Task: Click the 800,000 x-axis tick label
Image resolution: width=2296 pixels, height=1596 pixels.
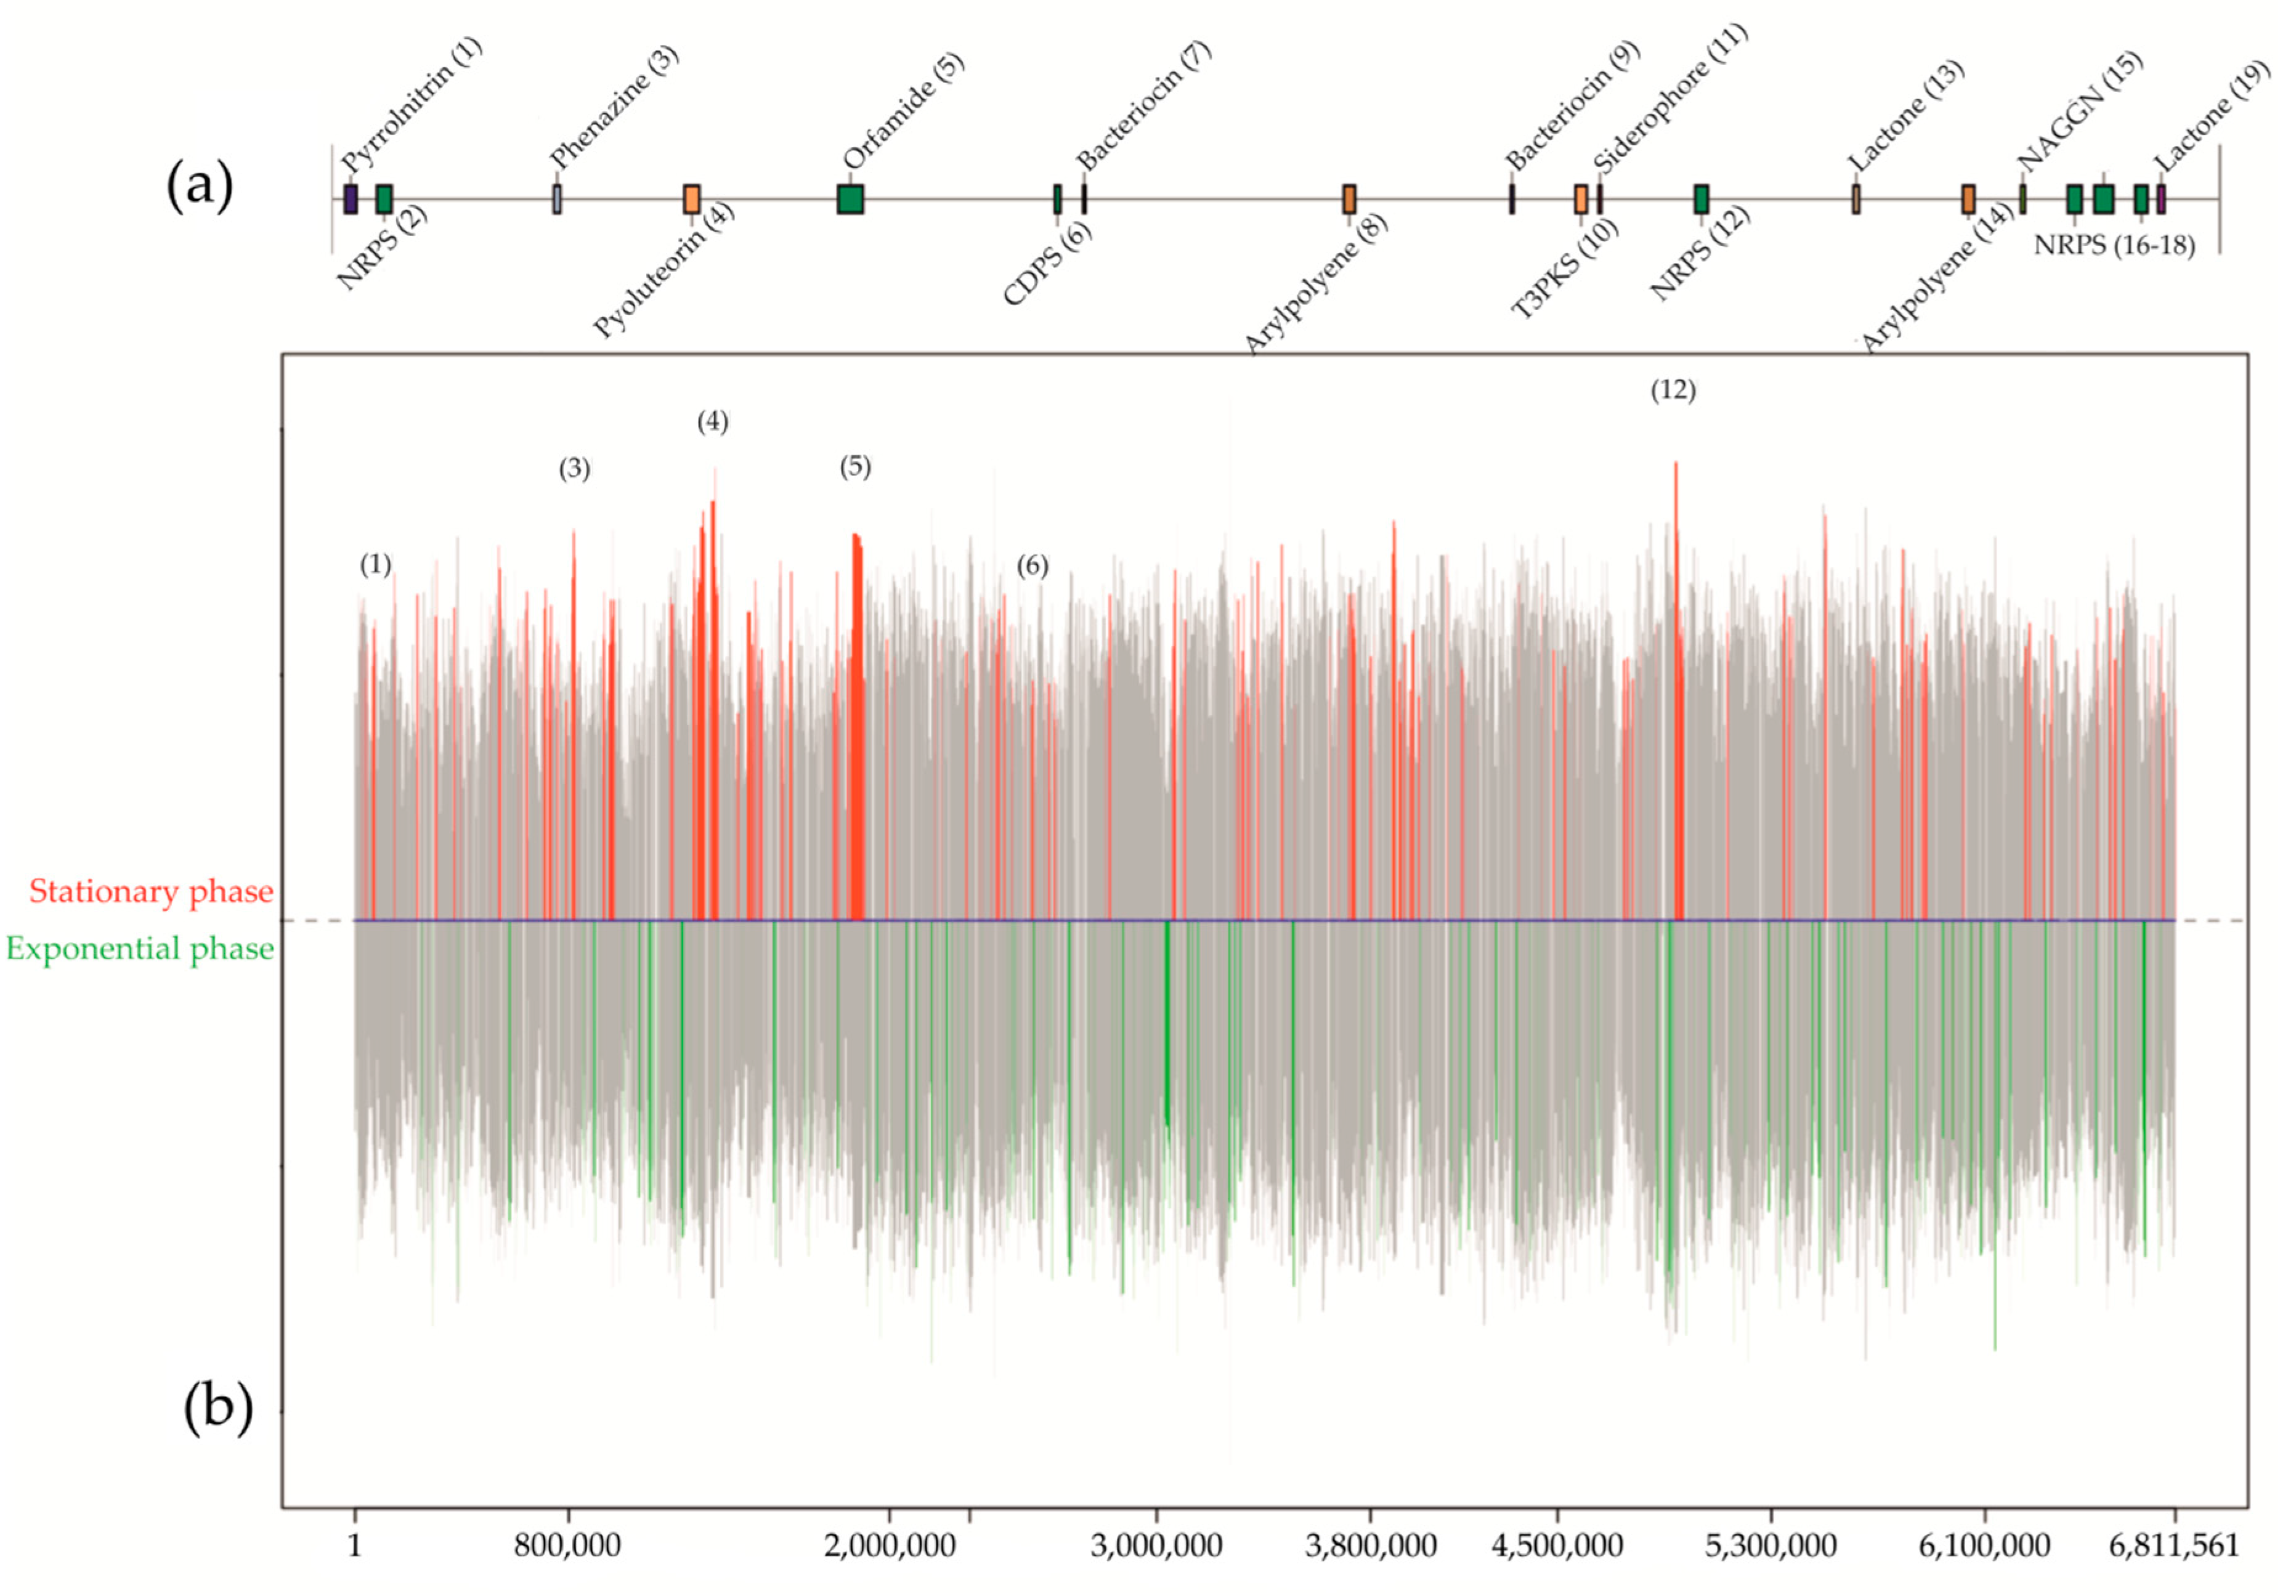Action: (x=567, y=1546)
